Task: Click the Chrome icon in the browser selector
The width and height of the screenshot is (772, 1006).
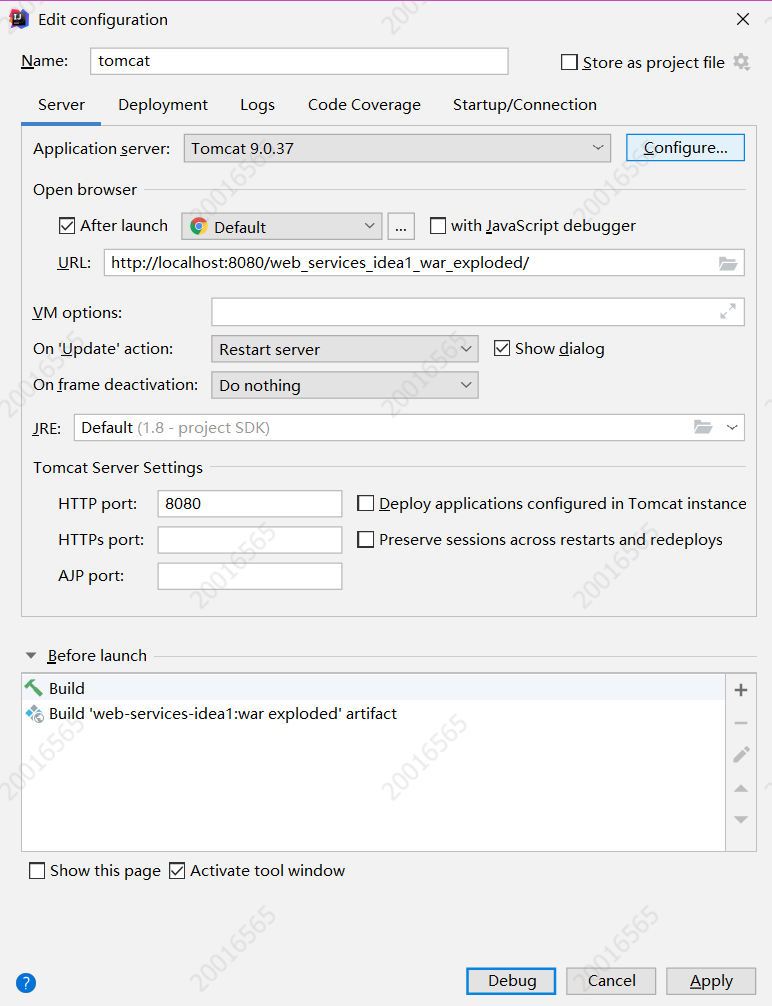Action: (199, 226)
